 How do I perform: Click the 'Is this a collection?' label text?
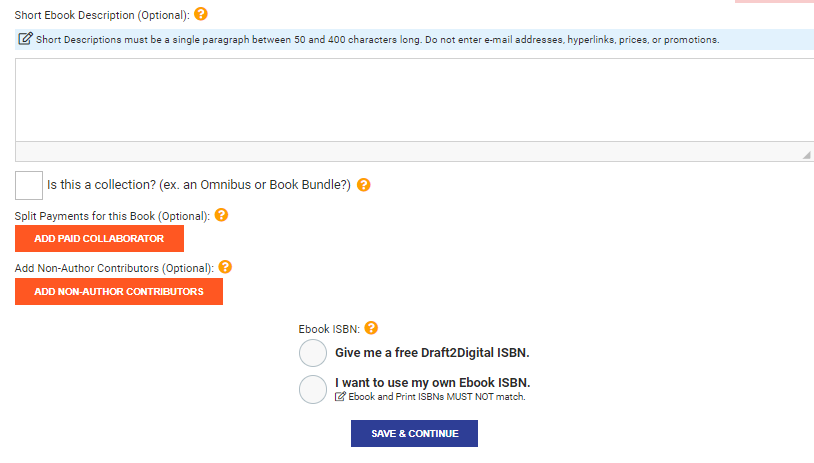198,185
